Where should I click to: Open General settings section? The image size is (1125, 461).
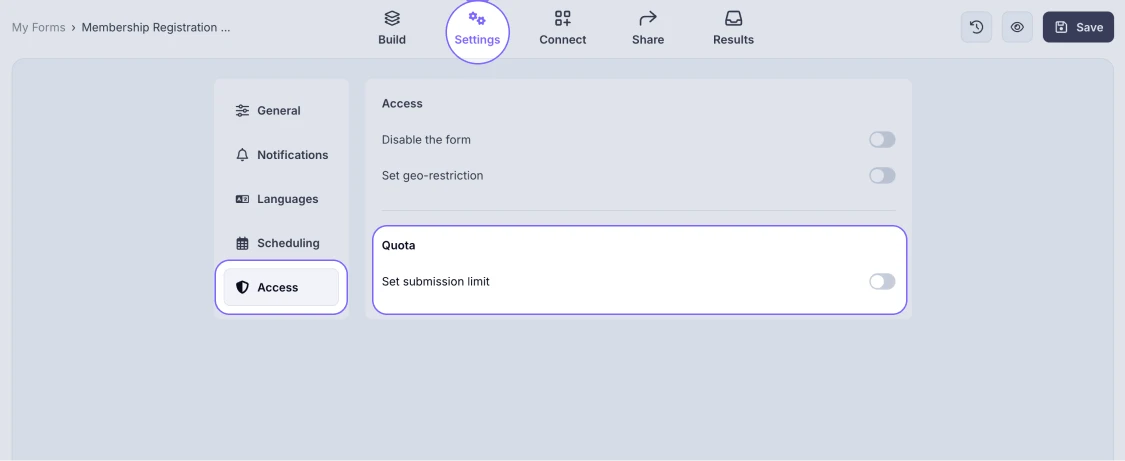281,110
